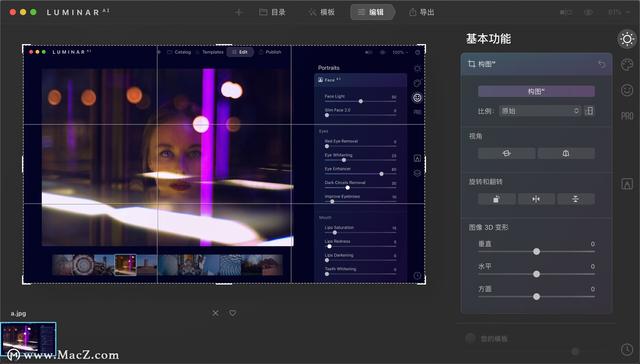Click the 垂直 vertical slider handle
Viewport: 640px width, 364px height.
[536, 252]
